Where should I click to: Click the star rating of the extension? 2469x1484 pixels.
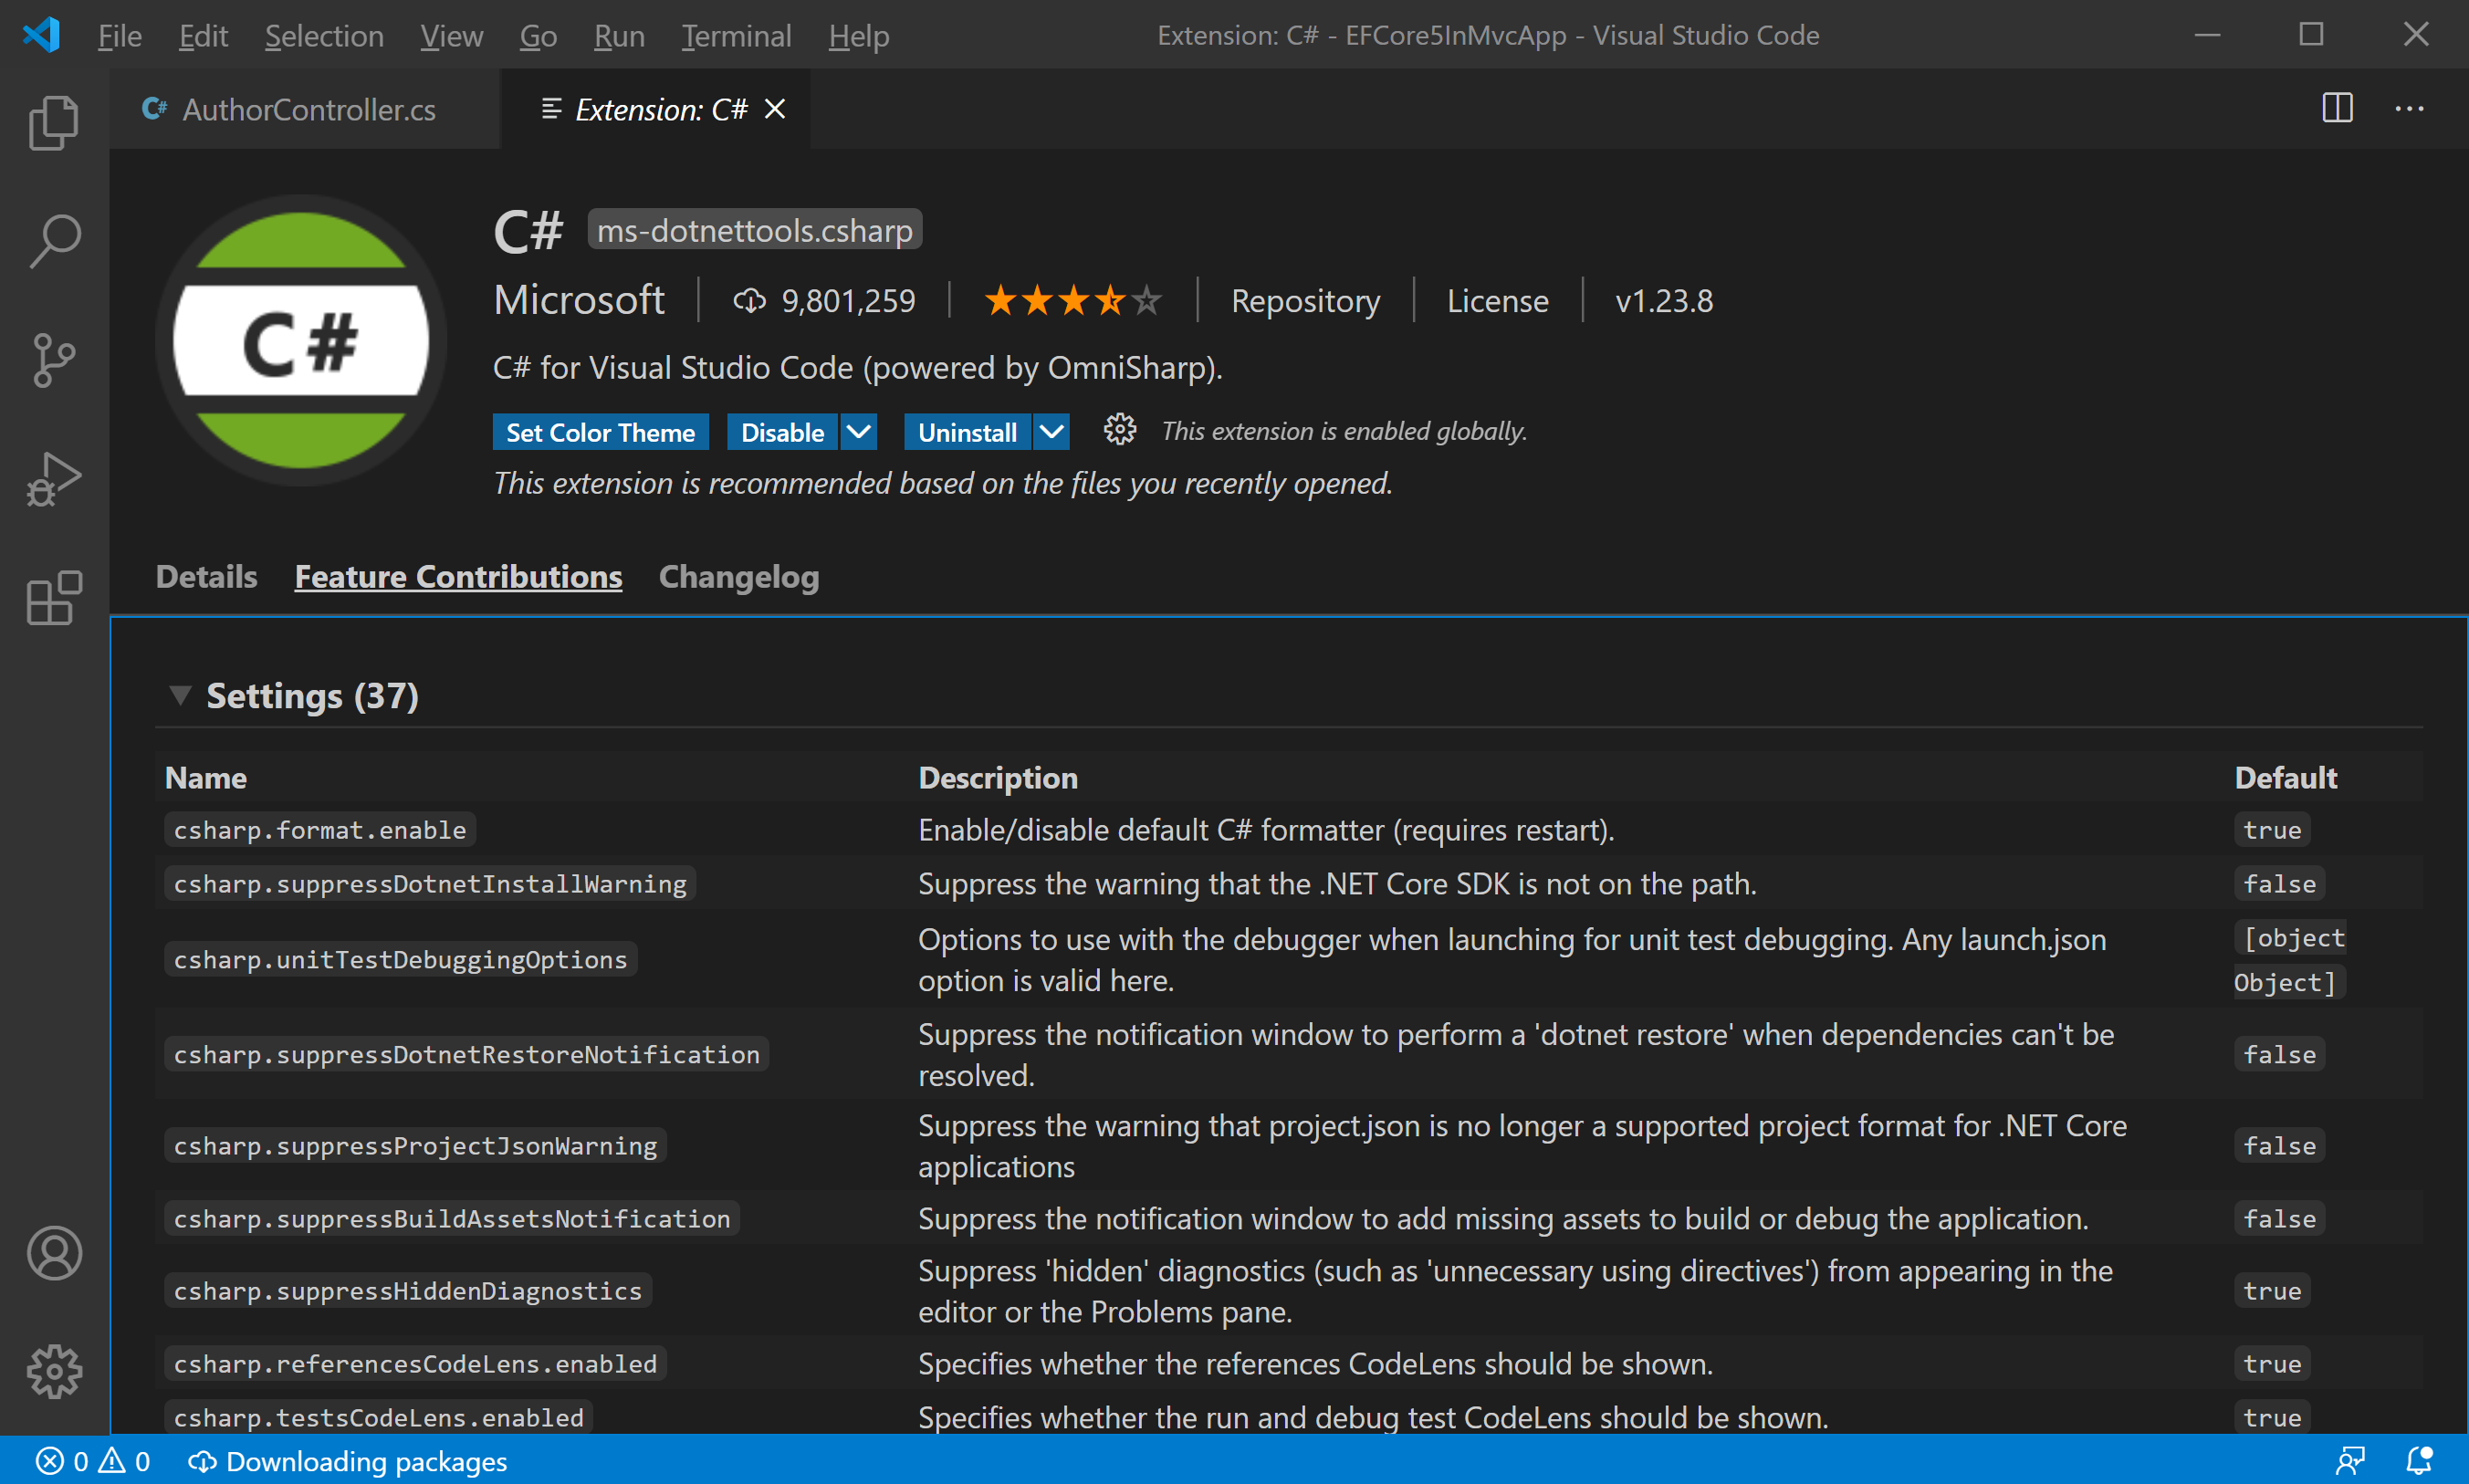tap(1073, 301)
